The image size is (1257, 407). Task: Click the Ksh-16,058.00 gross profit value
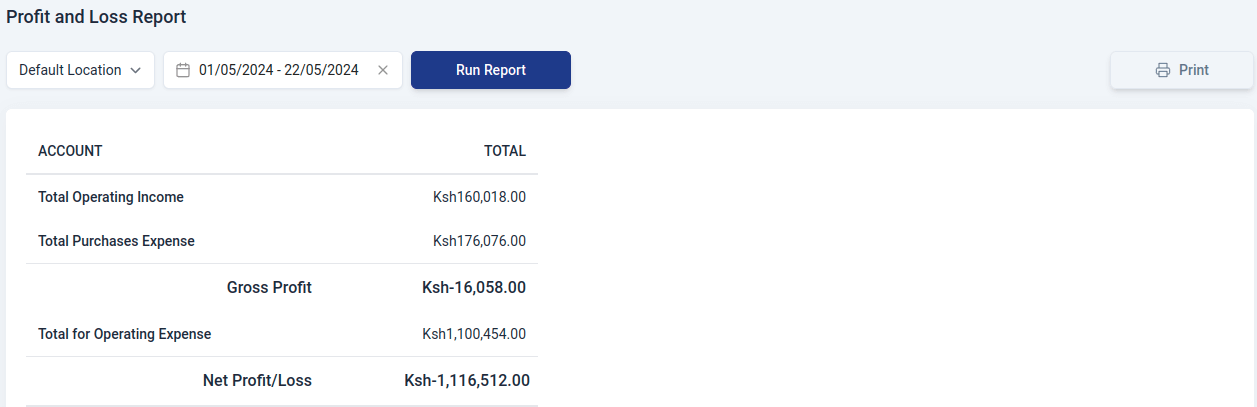(x=474, y=288)
